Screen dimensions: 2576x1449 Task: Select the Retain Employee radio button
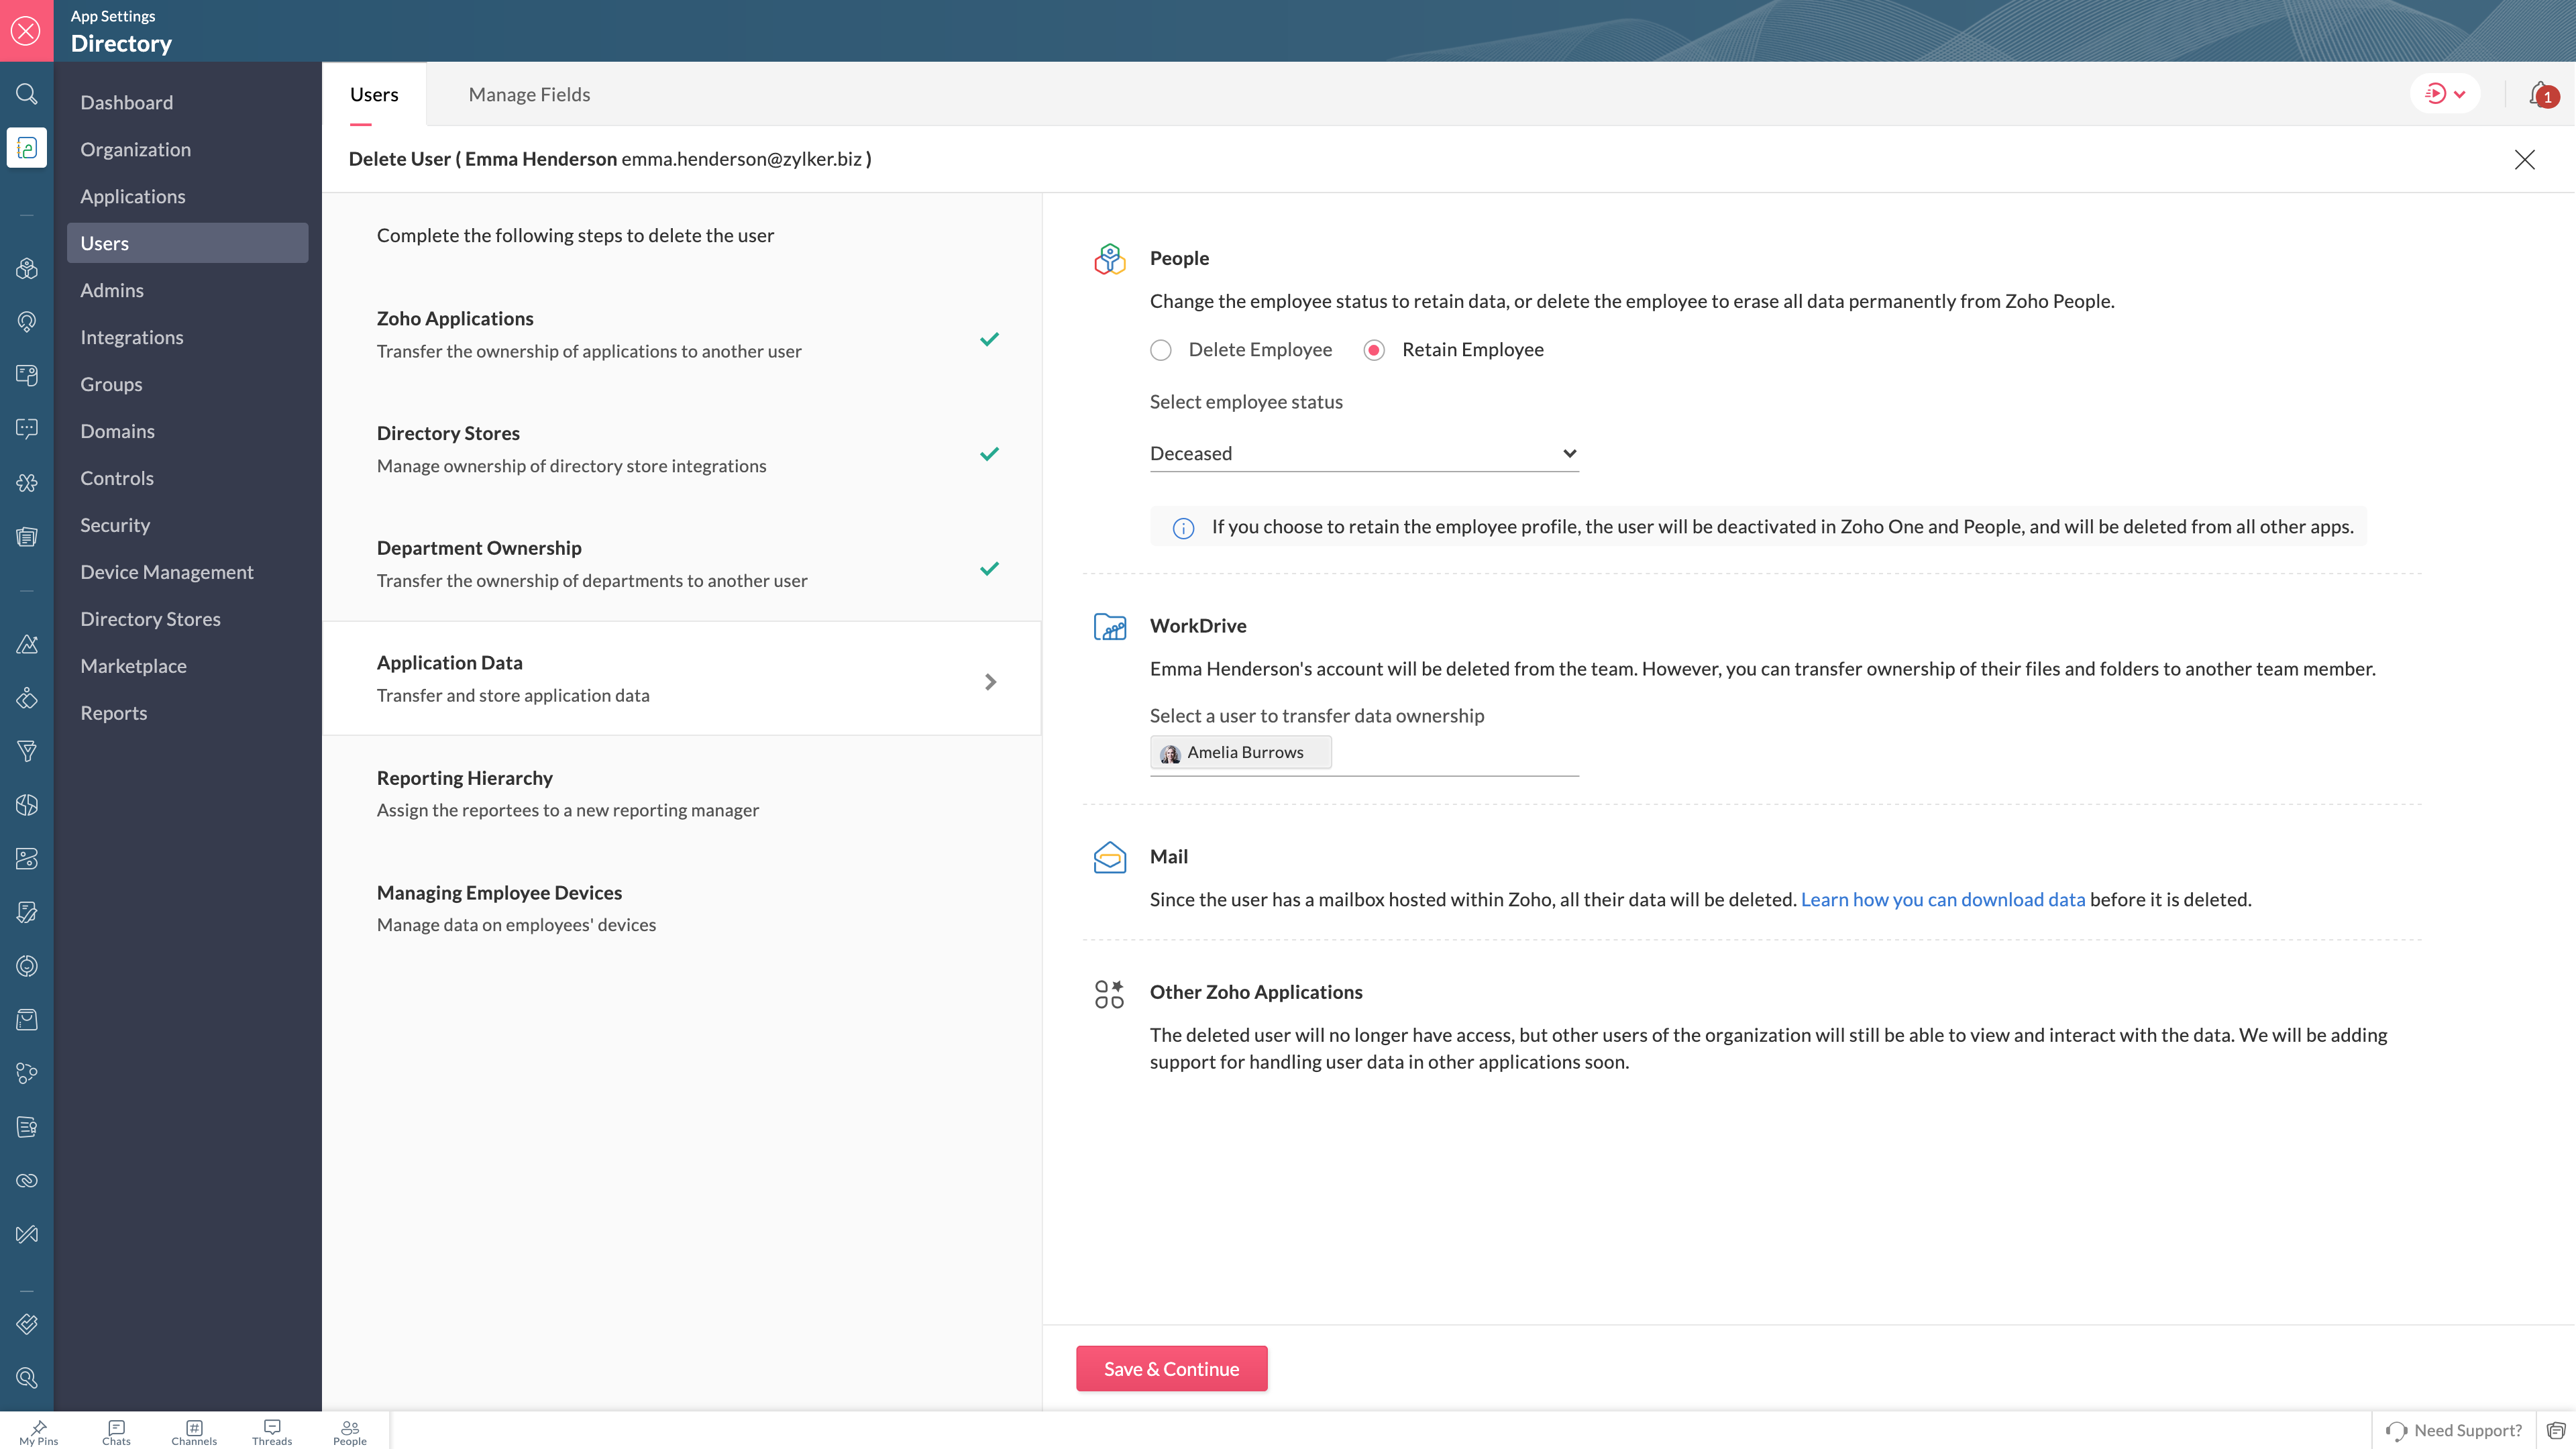pos(1374,350)
